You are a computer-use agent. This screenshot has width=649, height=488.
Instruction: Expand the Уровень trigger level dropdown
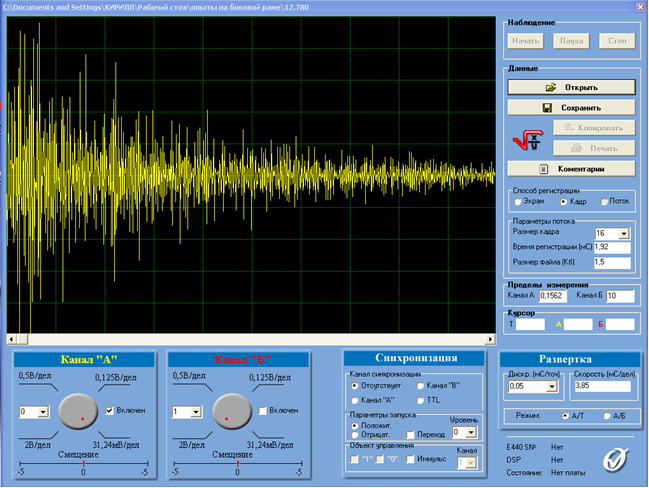click(x=471, y=433)
